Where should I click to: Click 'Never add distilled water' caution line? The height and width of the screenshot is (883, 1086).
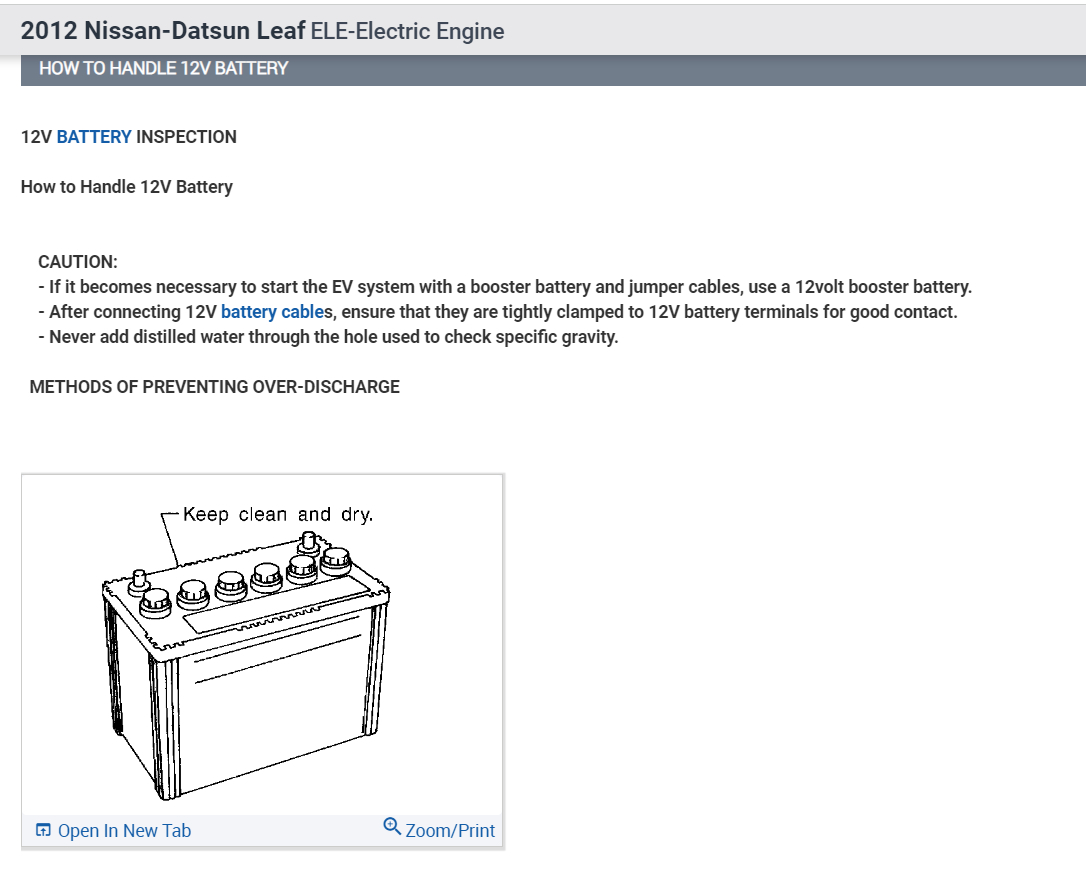328,337
